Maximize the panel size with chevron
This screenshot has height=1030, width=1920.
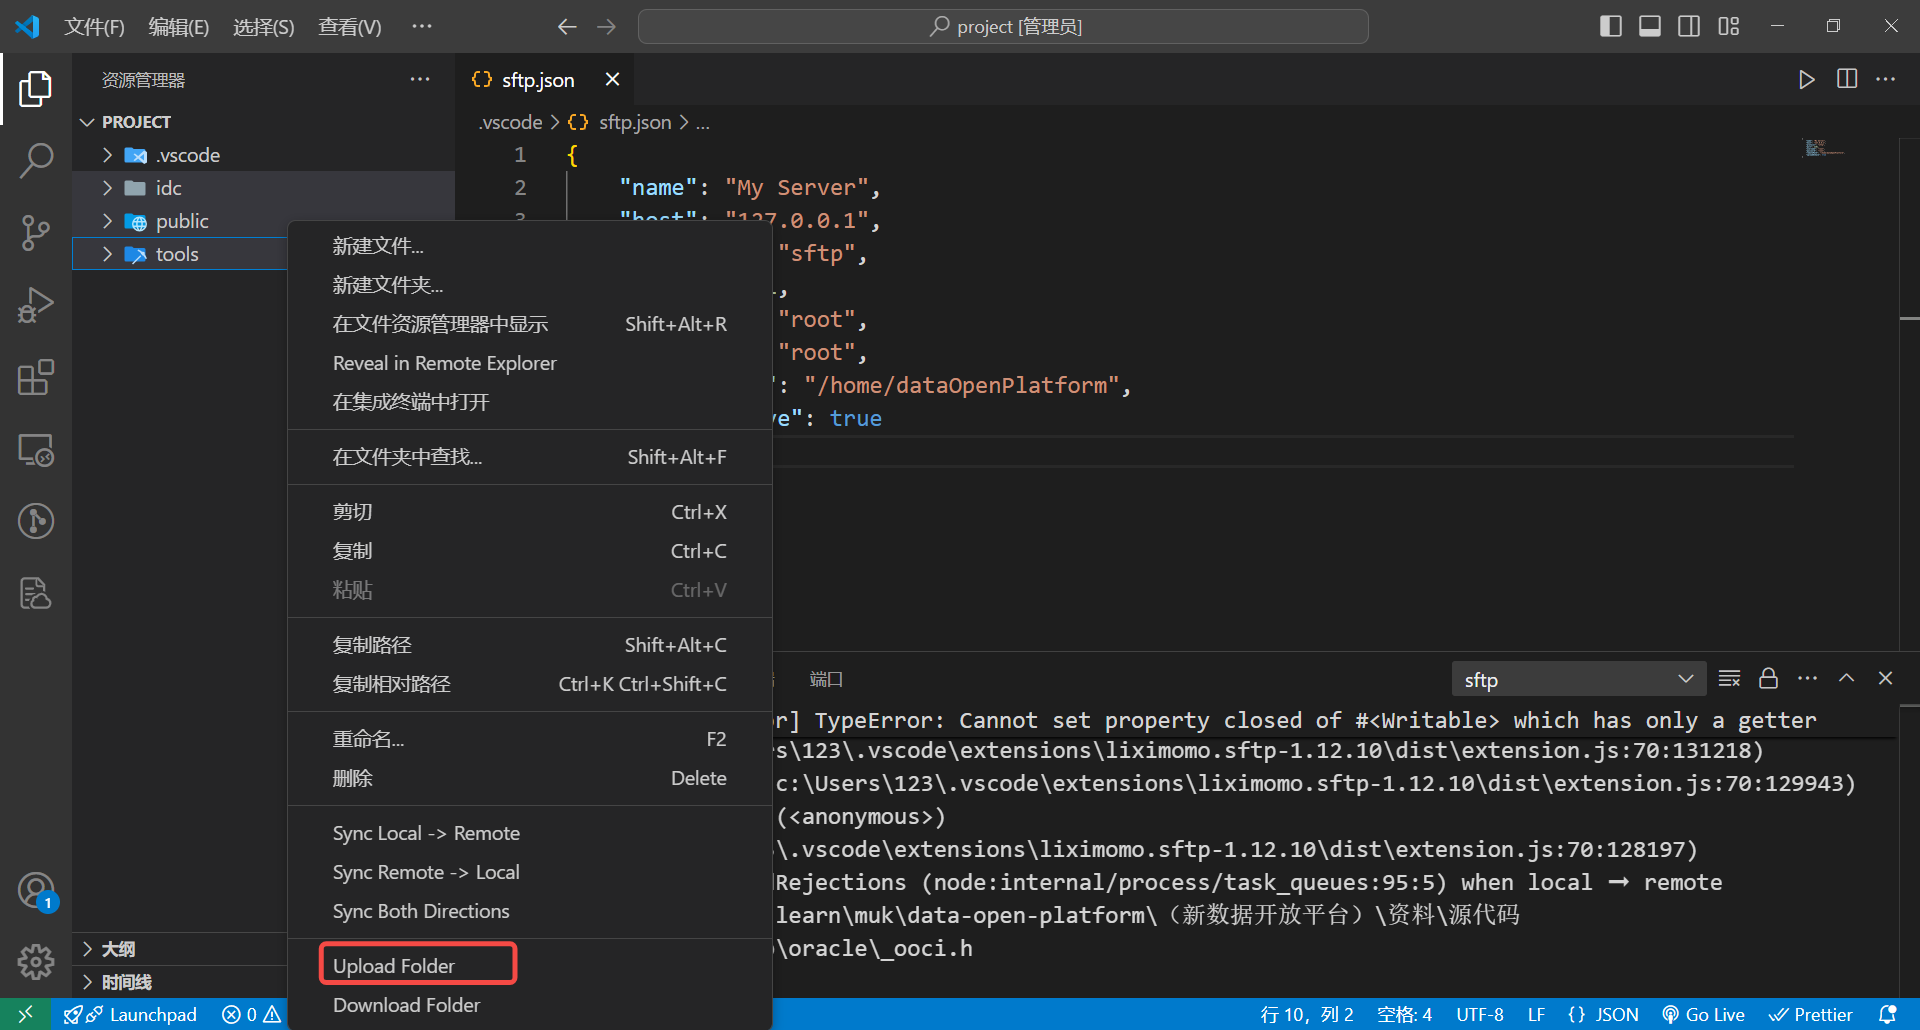coord(1847,679)
